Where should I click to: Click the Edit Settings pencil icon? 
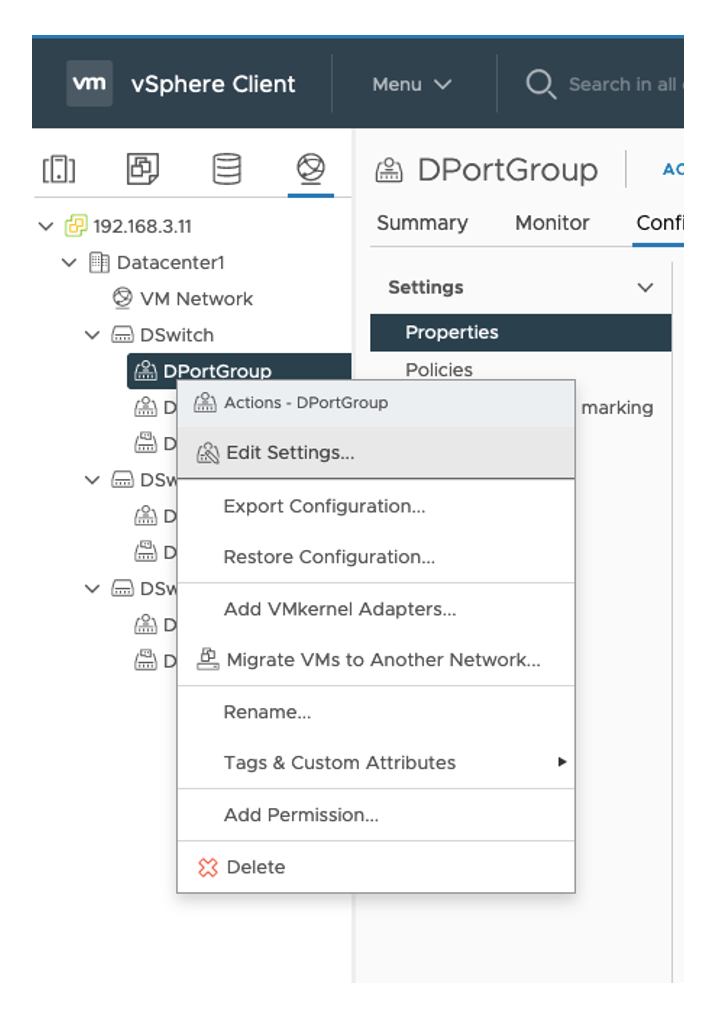(208, 453)
